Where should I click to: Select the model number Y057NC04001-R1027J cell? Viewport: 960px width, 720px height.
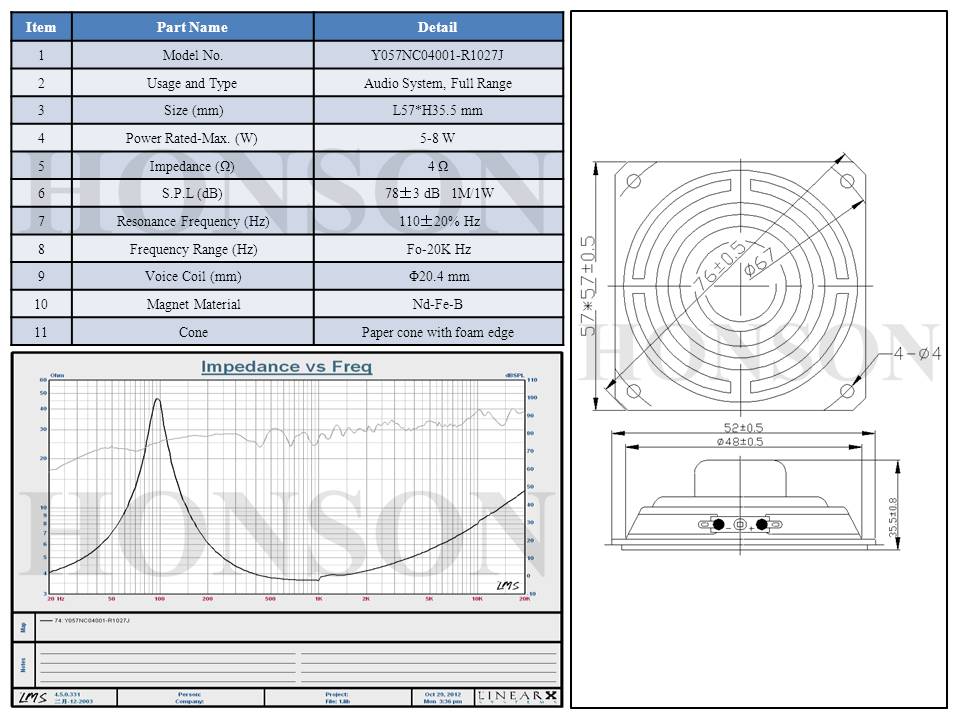click(x=437, y=56)
